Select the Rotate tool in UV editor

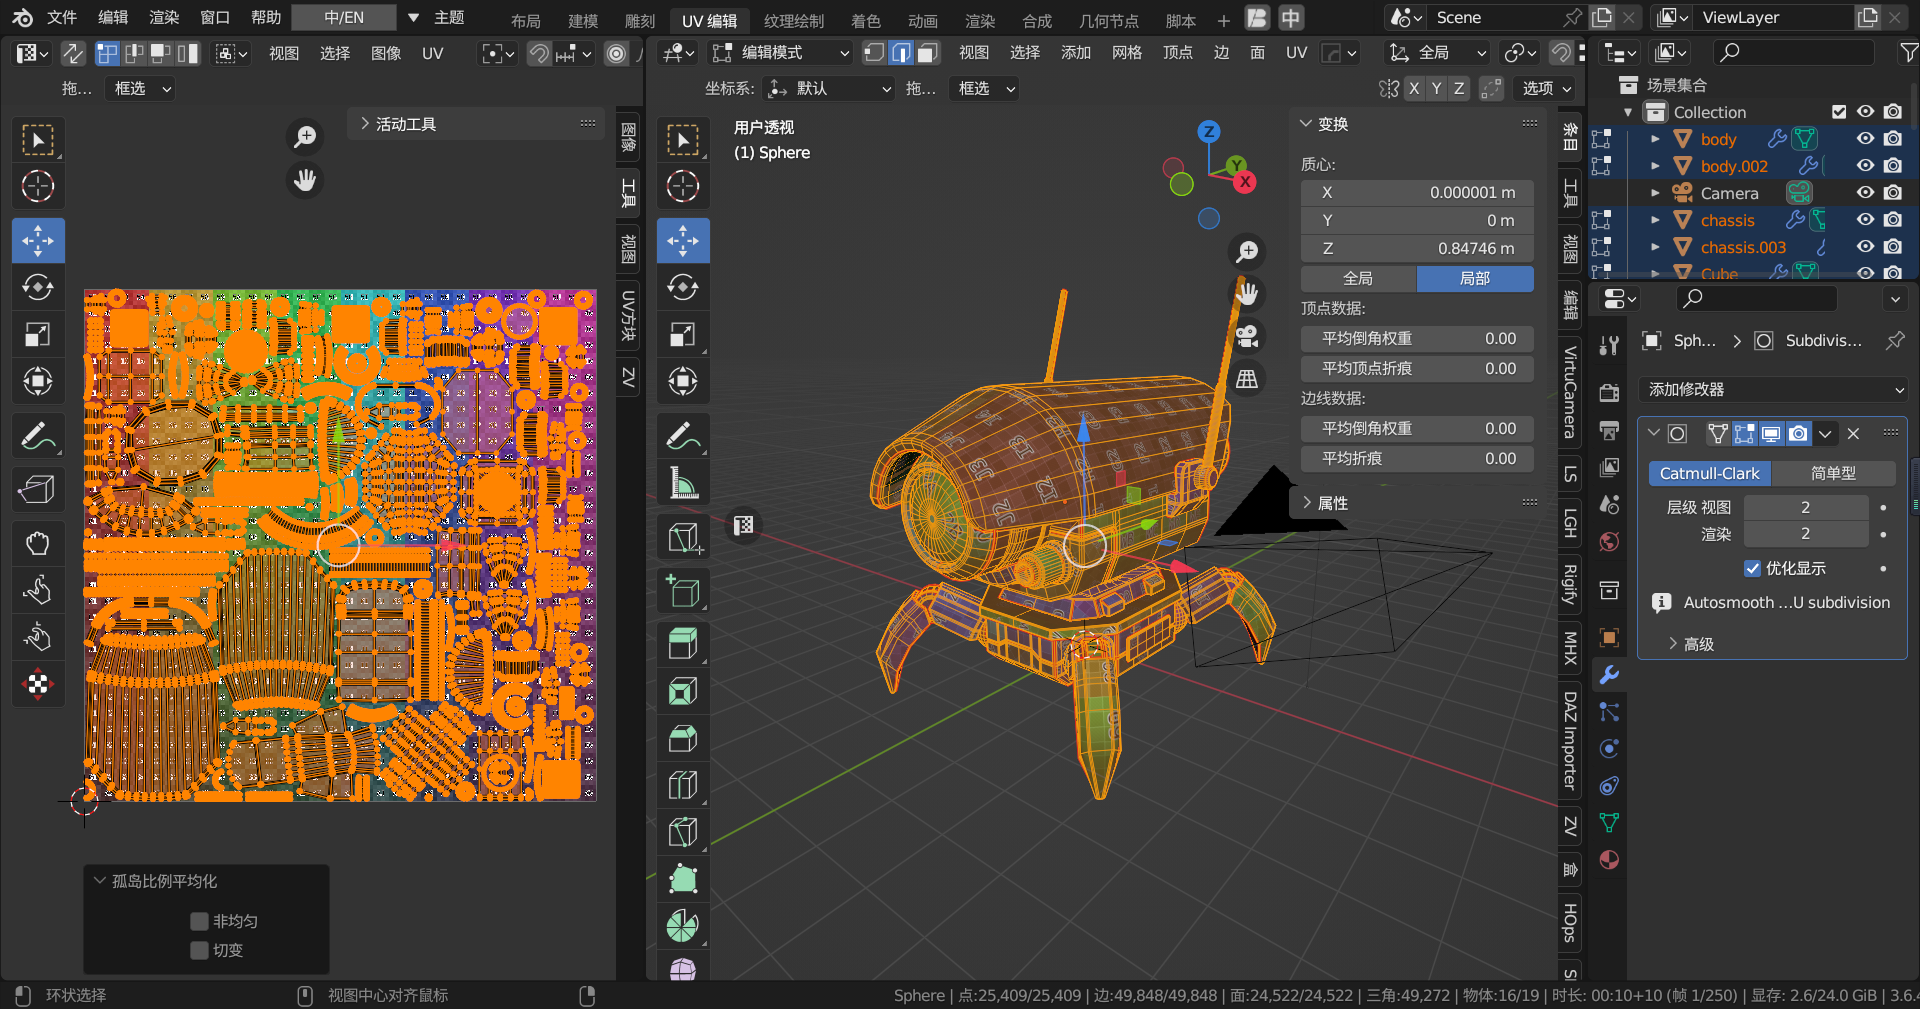[x=38, y=288]
